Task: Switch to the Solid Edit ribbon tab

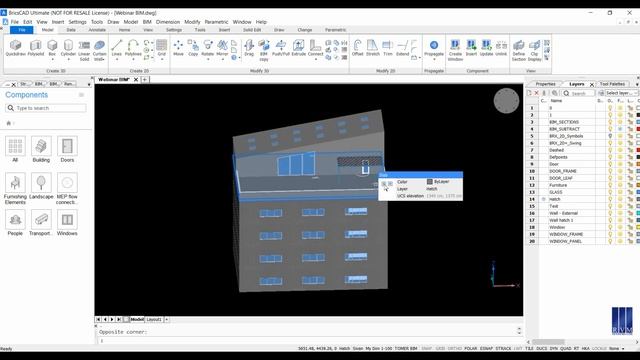Action: 252,30
